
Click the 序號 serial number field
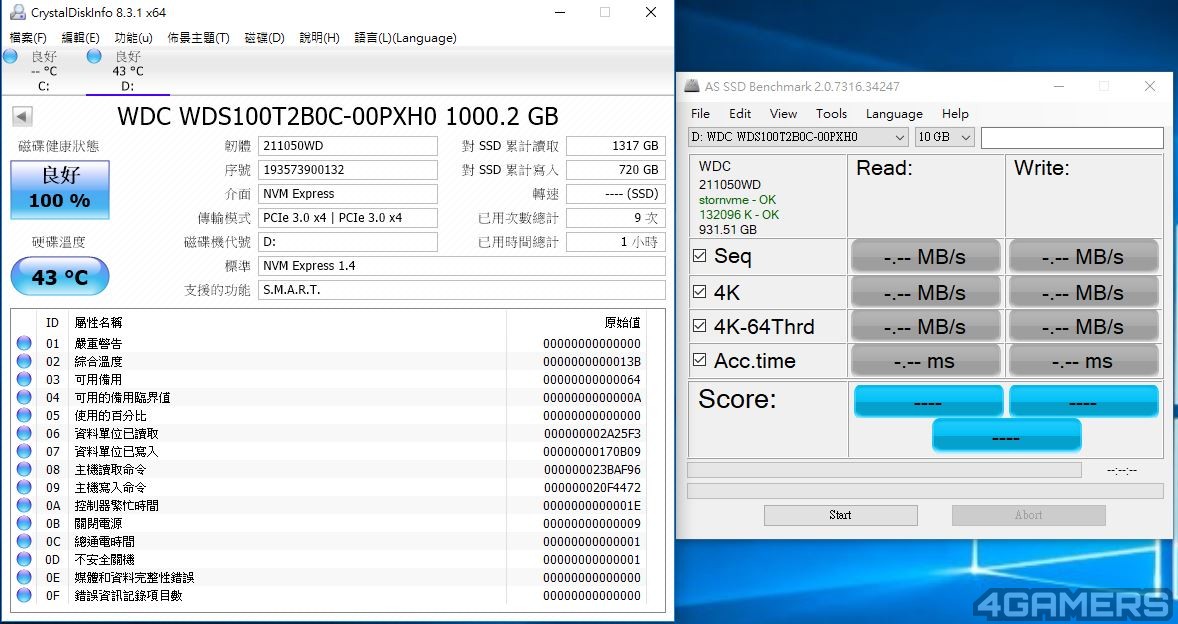348,170
